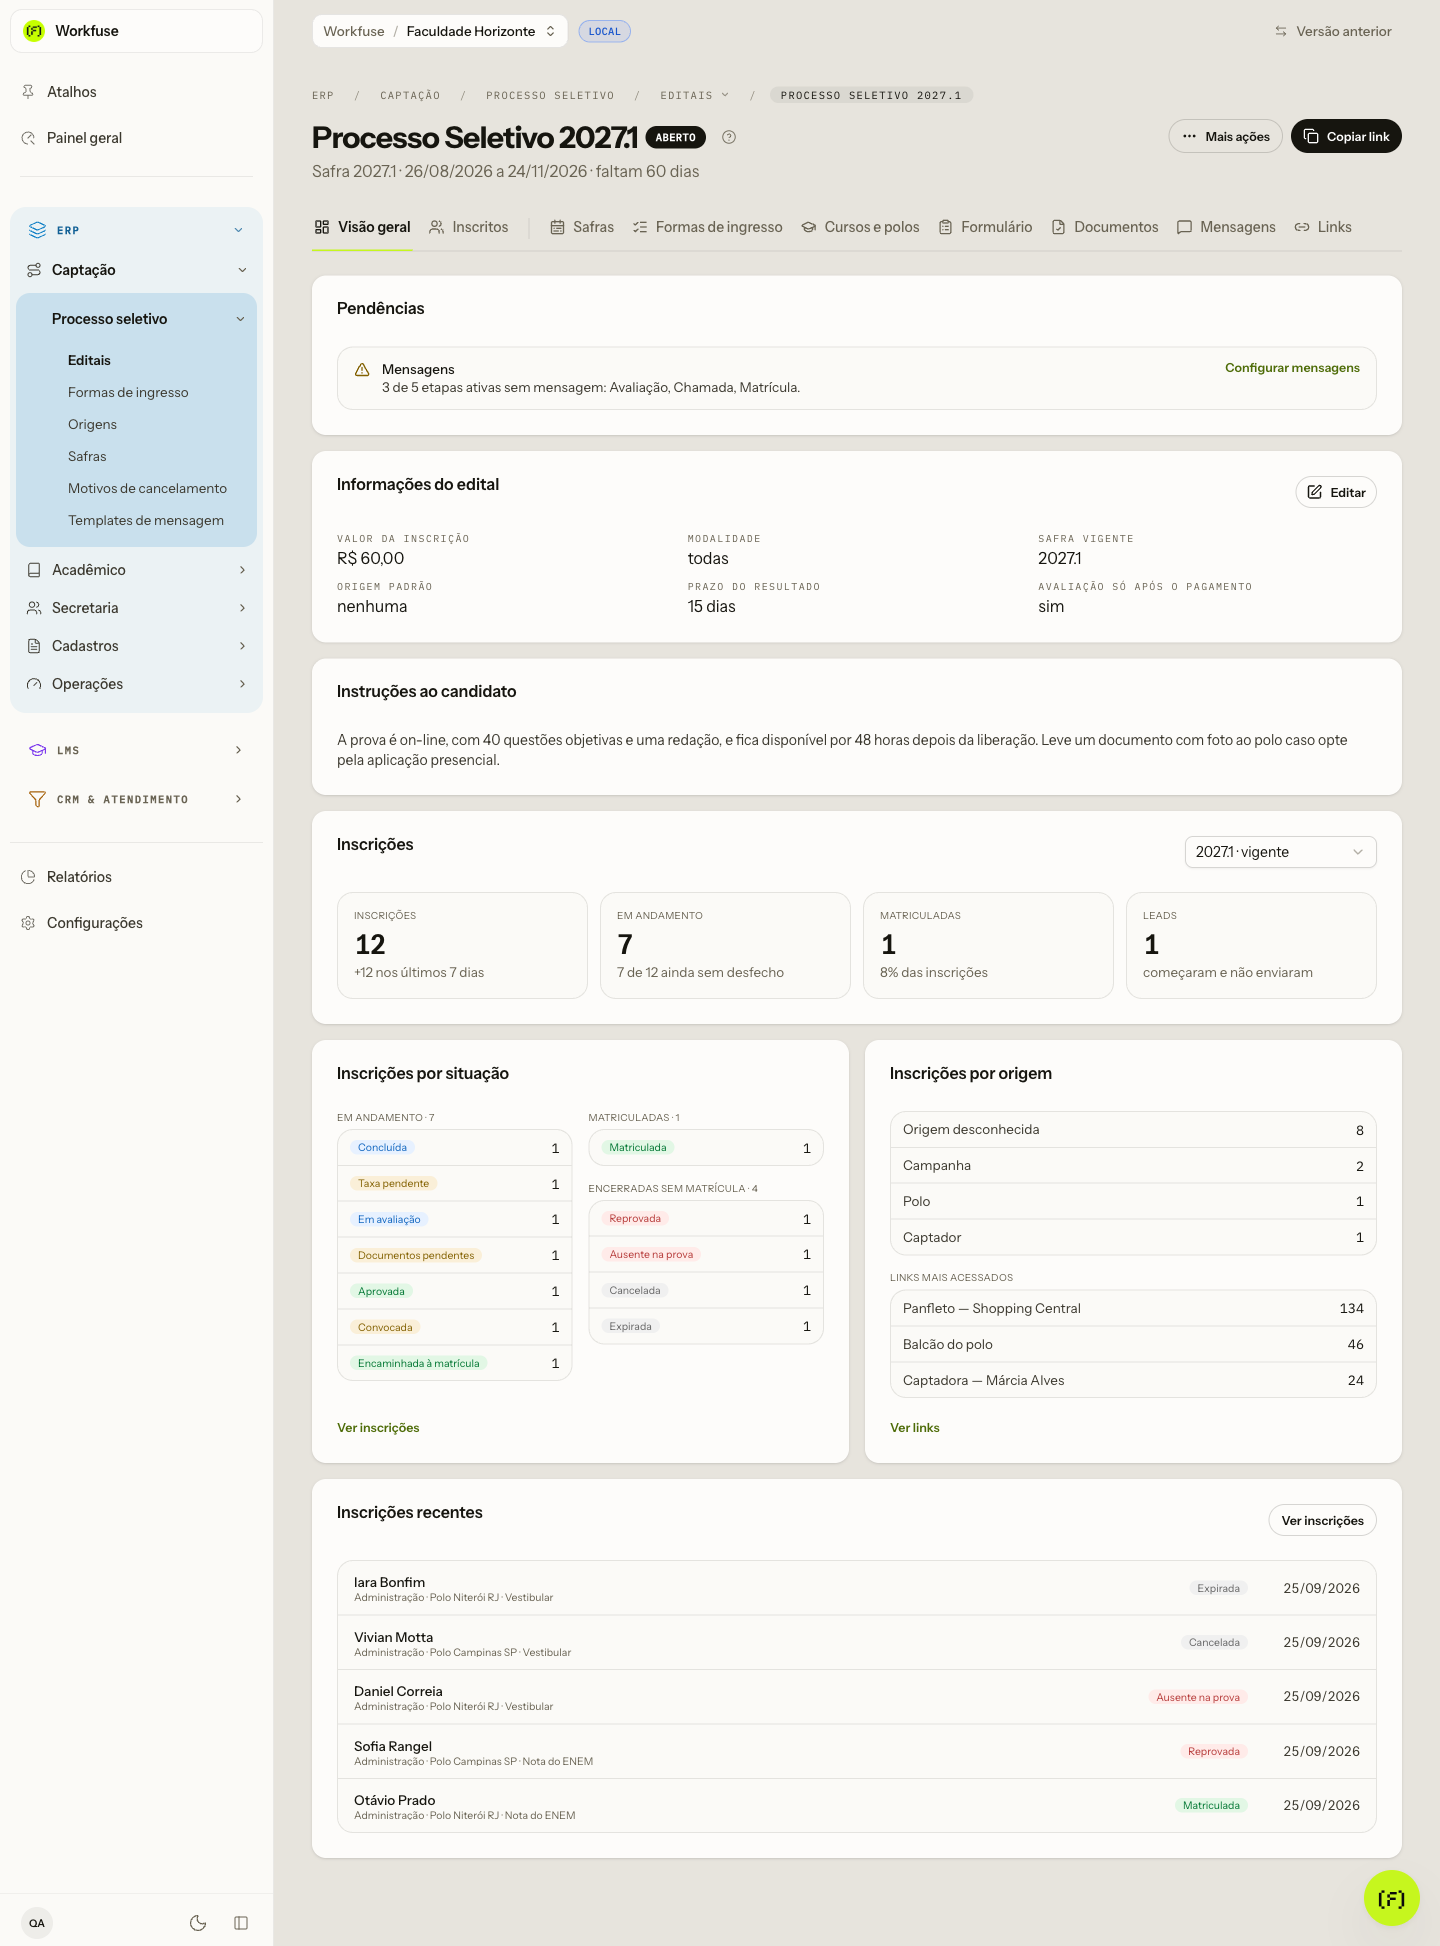1440x1946 pixels.
Task: Click Ver inscrições button in Inscrições recentes
Action: point(1322,1521)
